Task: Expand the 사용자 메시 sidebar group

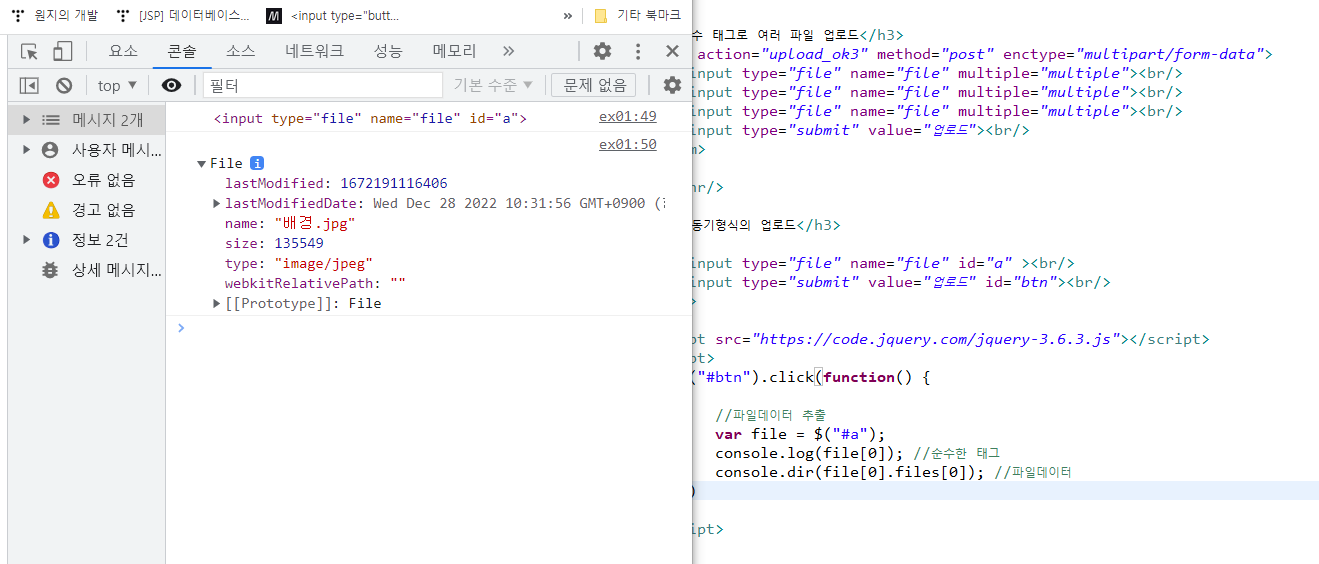Action: click(x=26, y=150)
